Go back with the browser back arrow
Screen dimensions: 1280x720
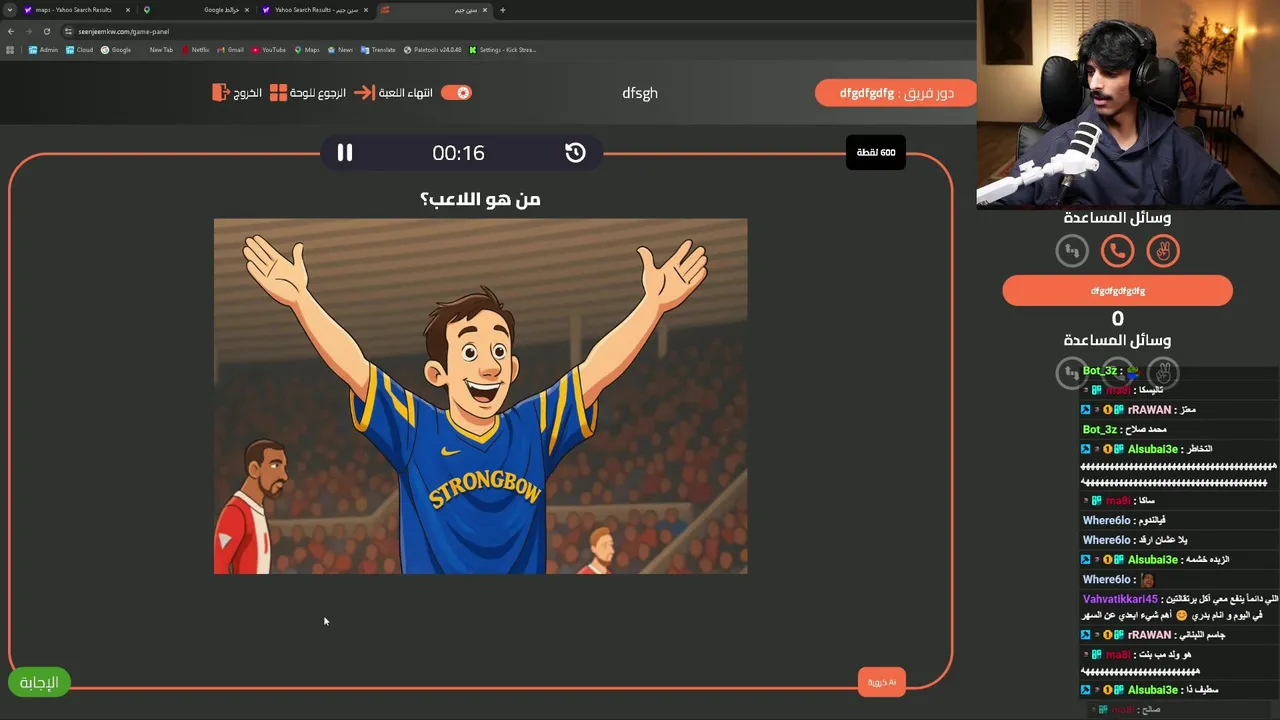tap(10, 31)
